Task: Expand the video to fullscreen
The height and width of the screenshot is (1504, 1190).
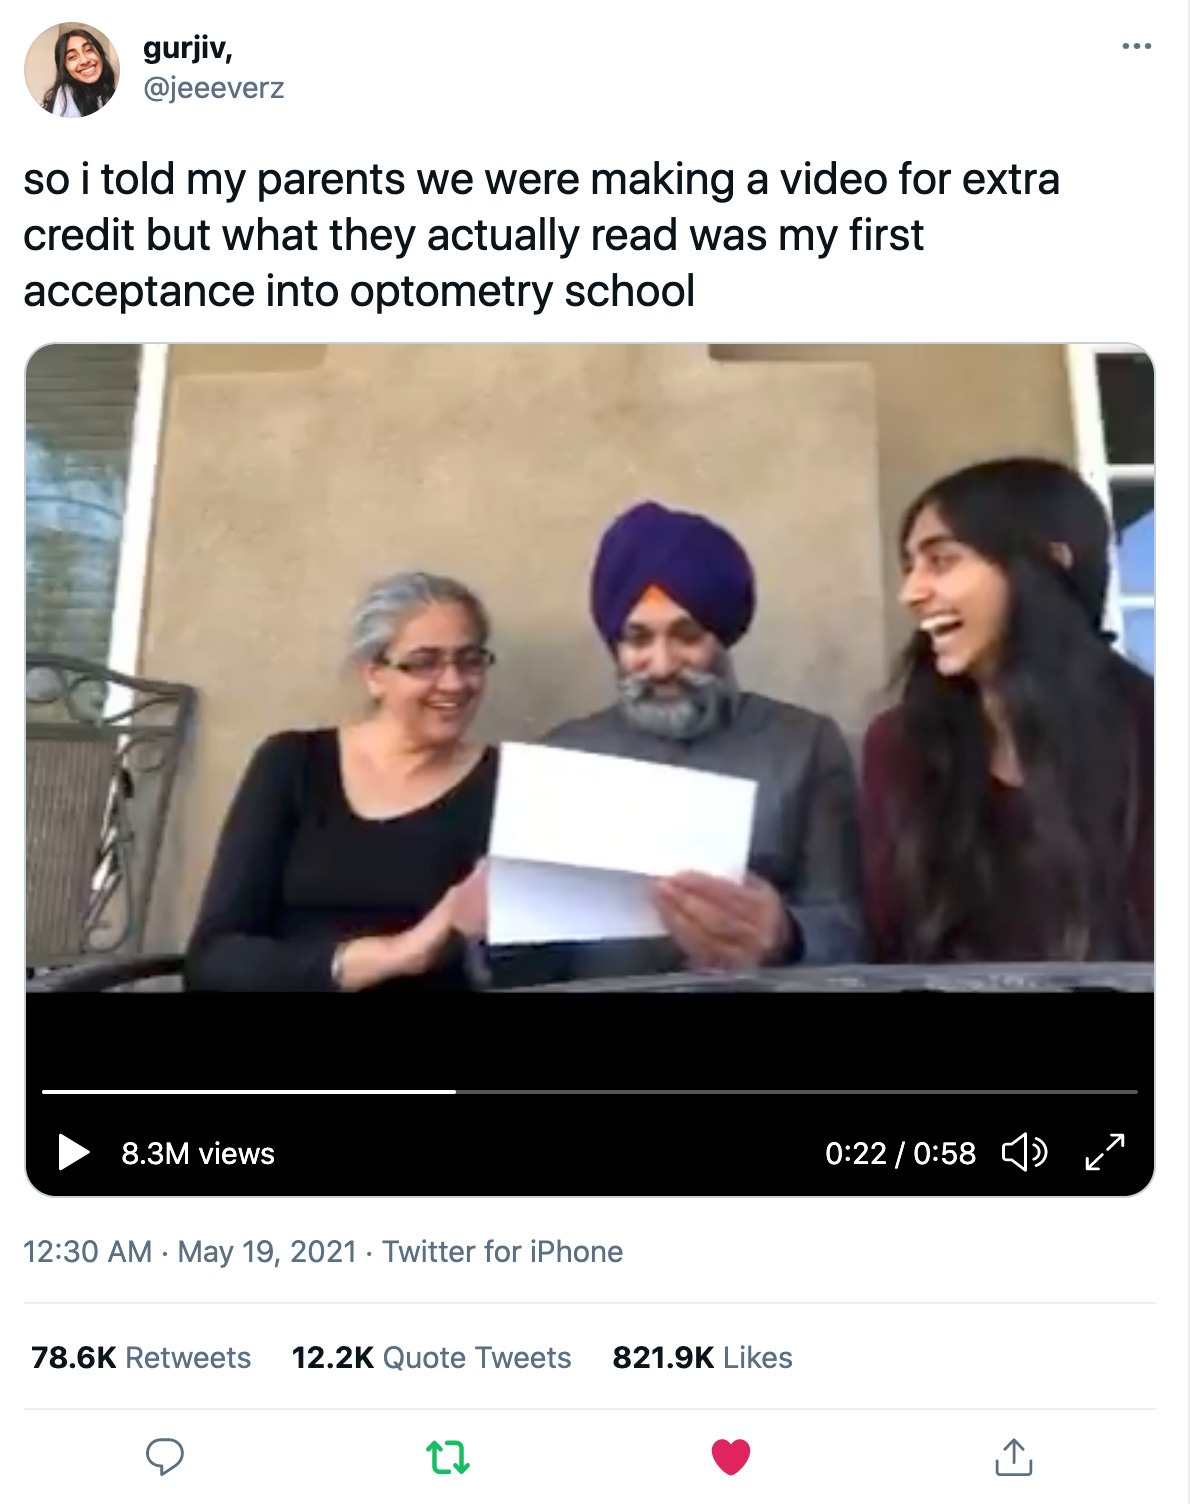Action: (1105, 1152)
